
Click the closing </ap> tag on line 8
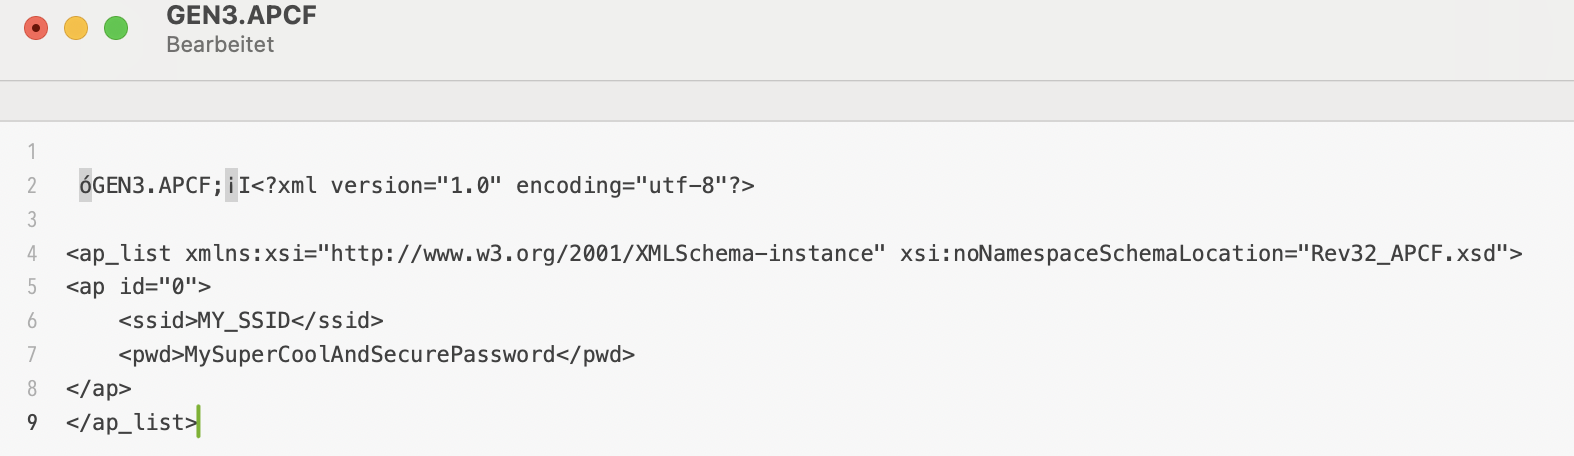98,389
